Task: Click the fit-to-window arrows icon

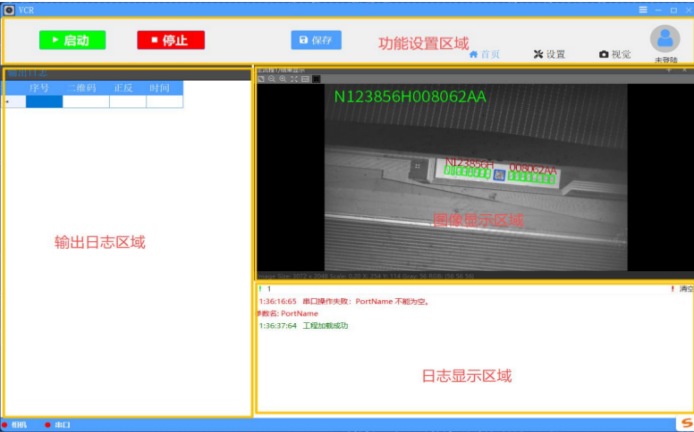Action: point(294,79)
